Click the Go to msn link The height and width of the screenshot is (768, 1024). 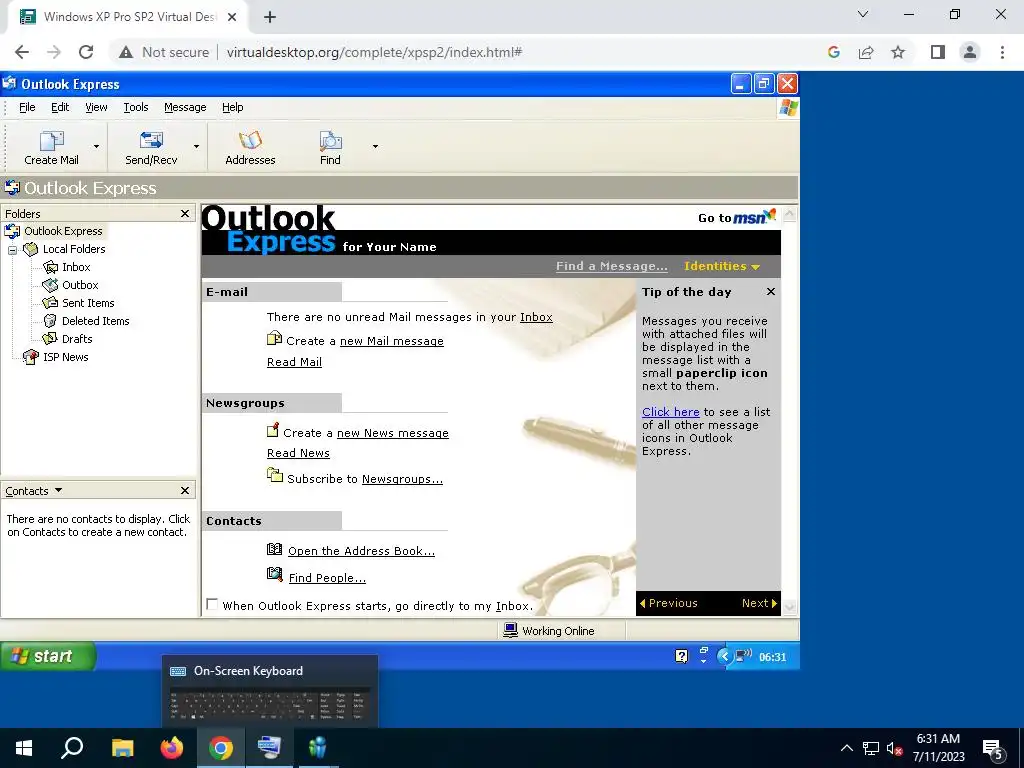pos(737,217)
